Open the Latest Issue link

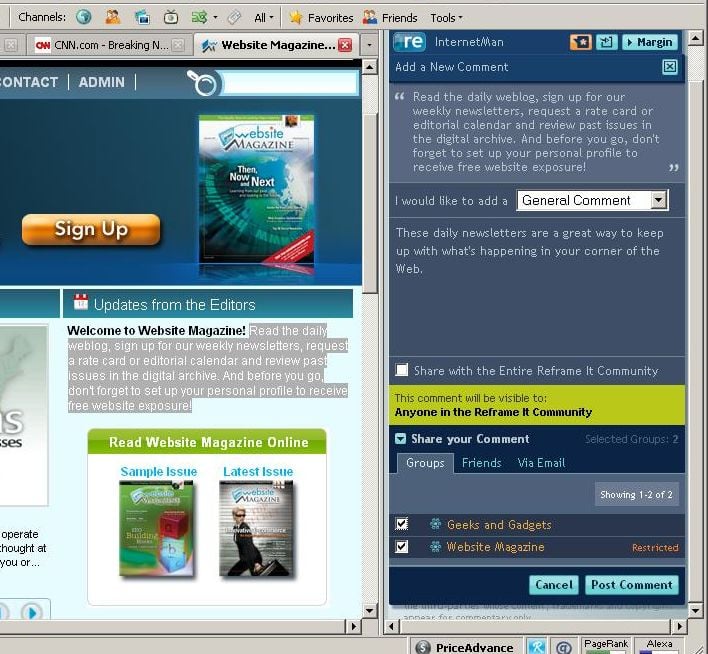(x=258, y=471)
